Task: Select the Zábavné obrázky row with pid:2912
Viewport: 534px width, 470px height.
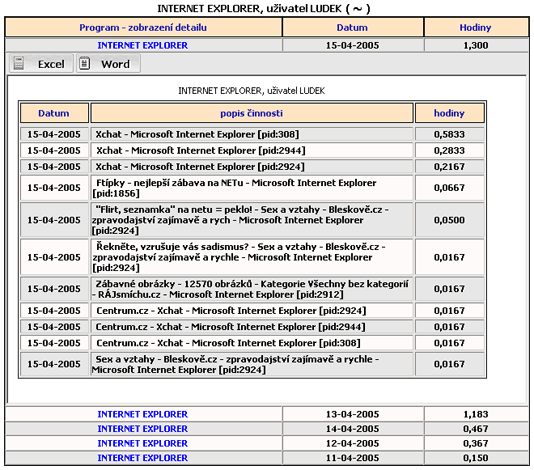Action: (252, 289)
